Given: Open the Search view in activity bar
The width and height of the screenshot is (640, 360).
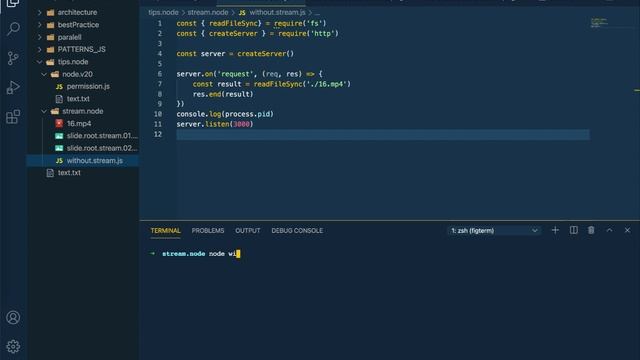Looking at the screenshot, I should click(x=13, y=29).
